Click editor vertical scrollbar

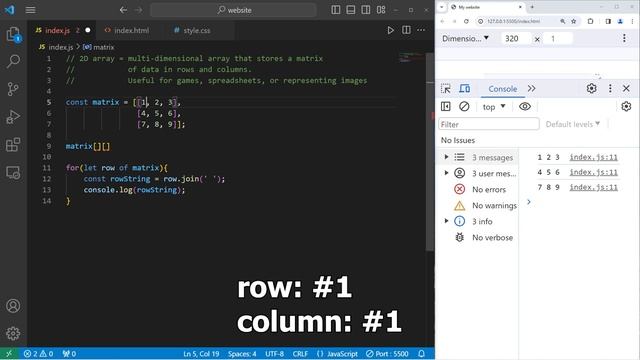430,151
